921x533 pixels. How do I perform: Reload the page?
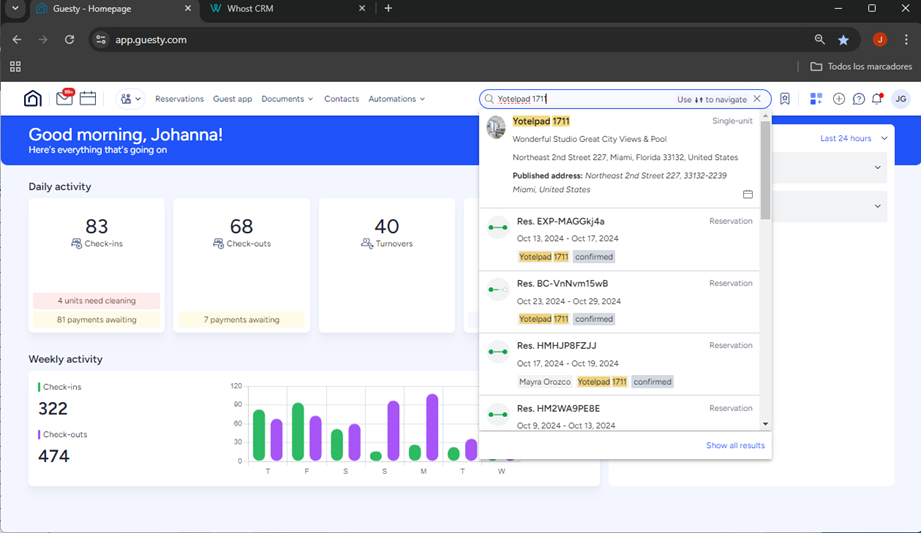click(x=69, y=39)
